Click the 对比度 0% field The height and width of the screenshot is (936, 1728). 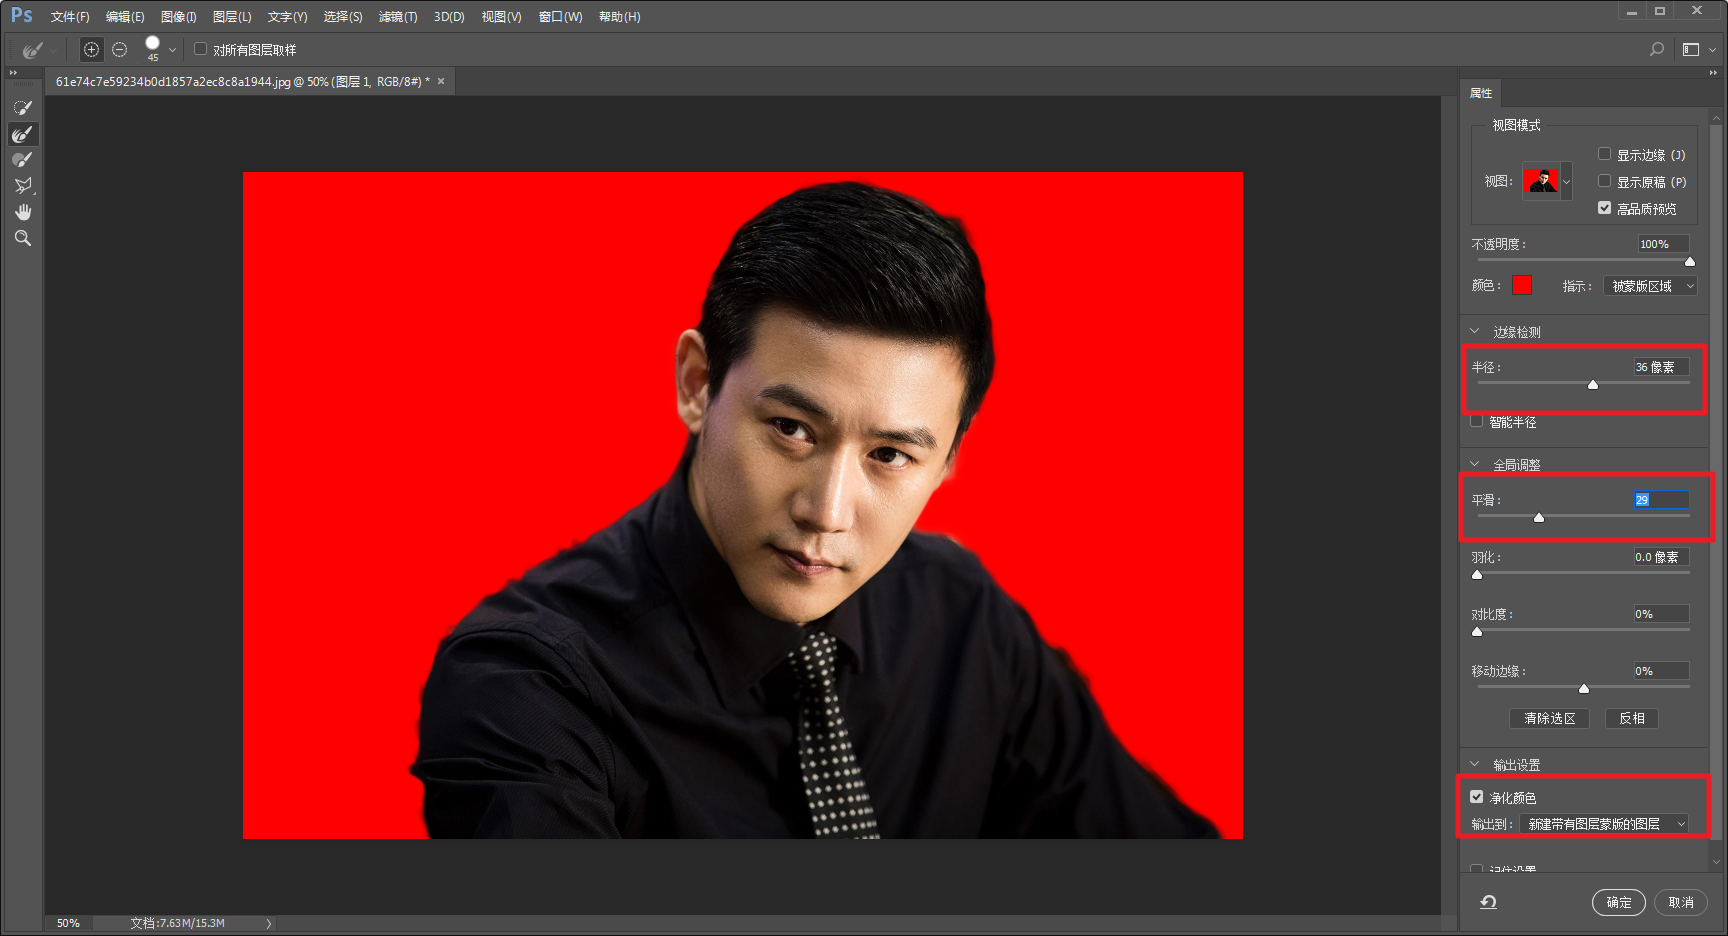(1661, 614)
